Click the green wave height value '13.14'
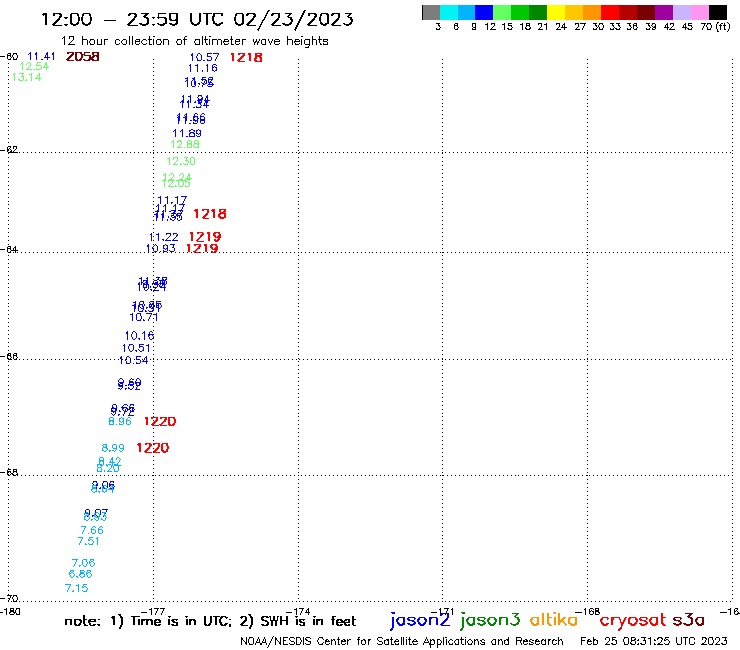740x650 pixels. 26,77
